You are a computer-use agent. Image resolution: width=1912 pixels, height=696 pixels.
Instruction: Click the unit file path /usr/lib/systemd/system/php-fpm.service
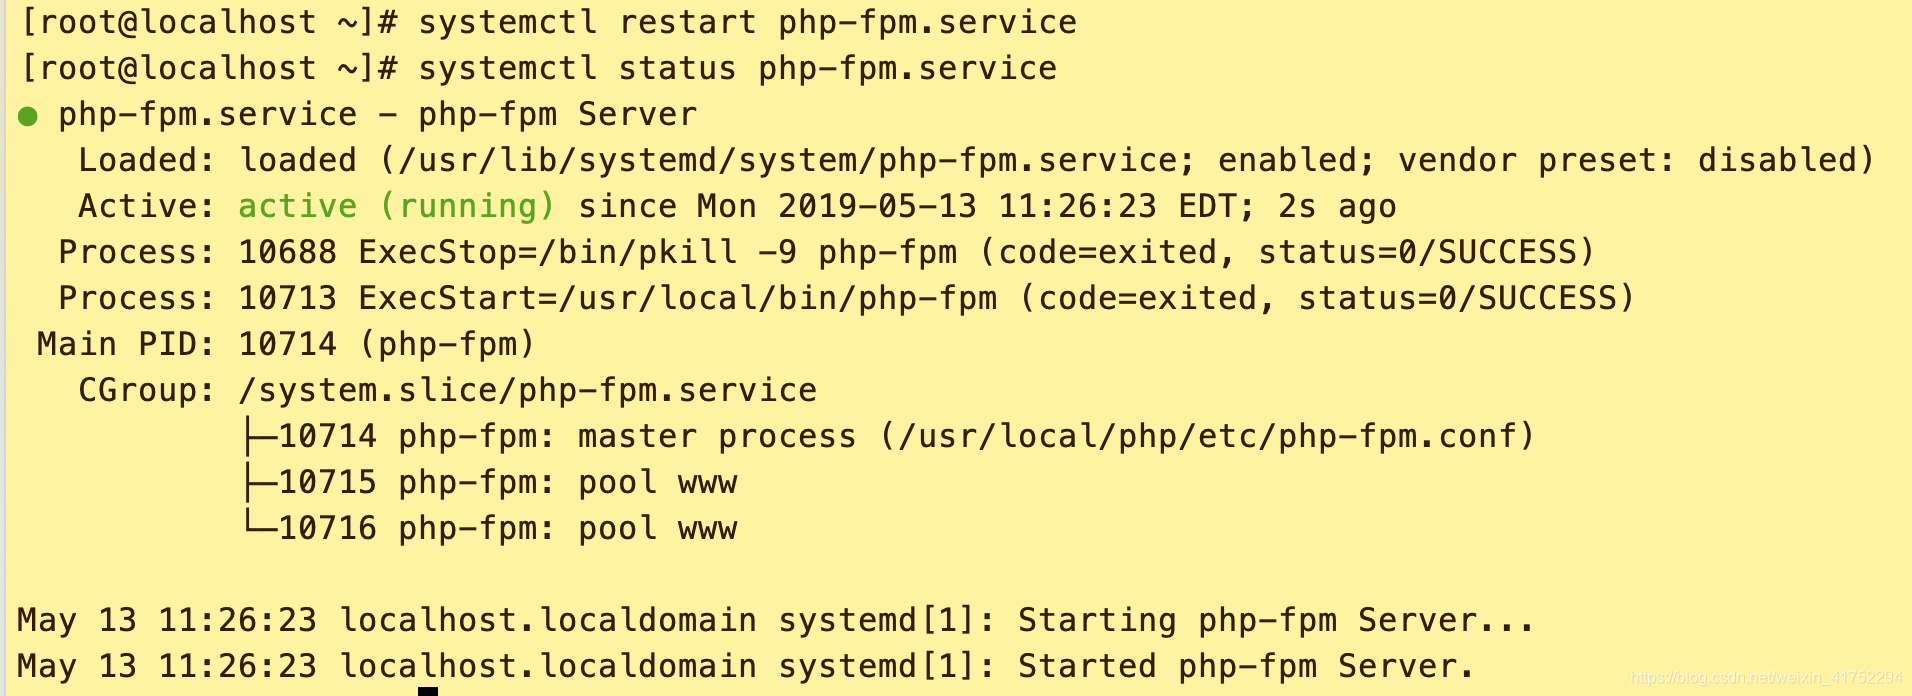tap(787, 160)
